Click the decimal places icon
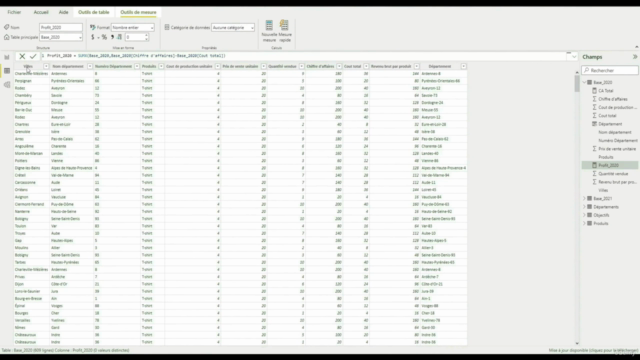The image size is (640, 360). tap(120, 37)
